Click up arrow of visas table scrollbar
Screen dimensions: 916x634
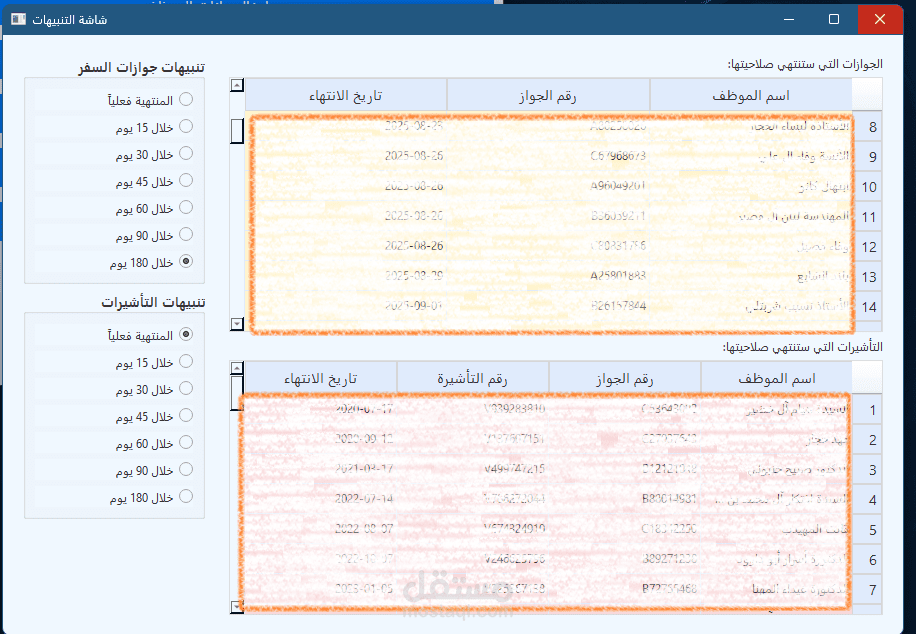237,368
